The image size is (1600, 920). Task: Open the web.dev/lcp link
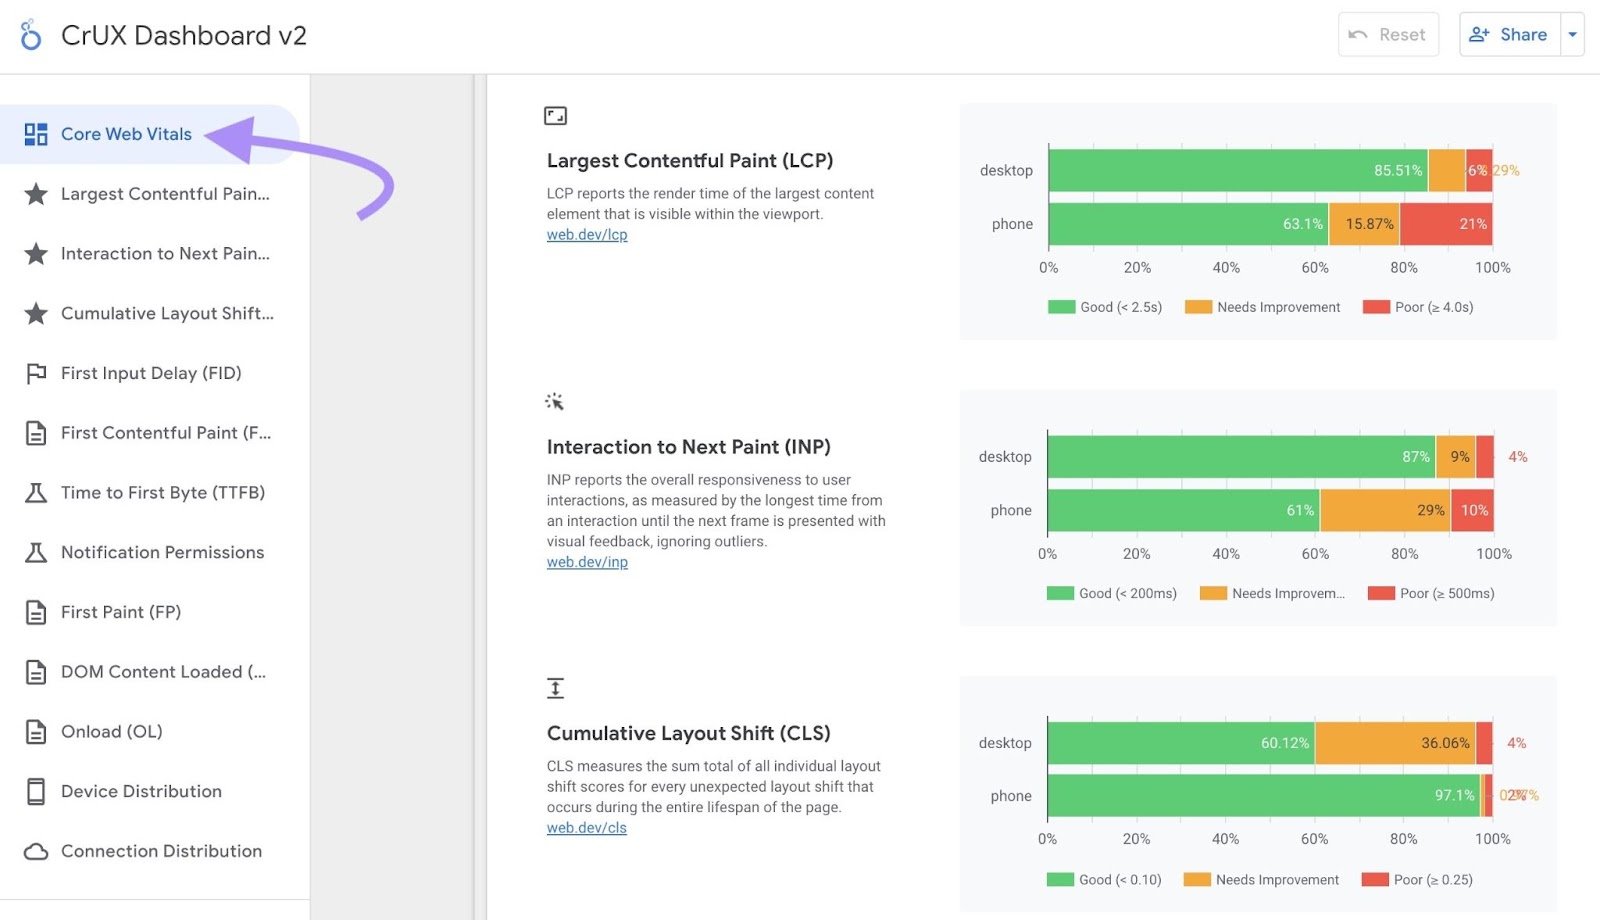586,234
